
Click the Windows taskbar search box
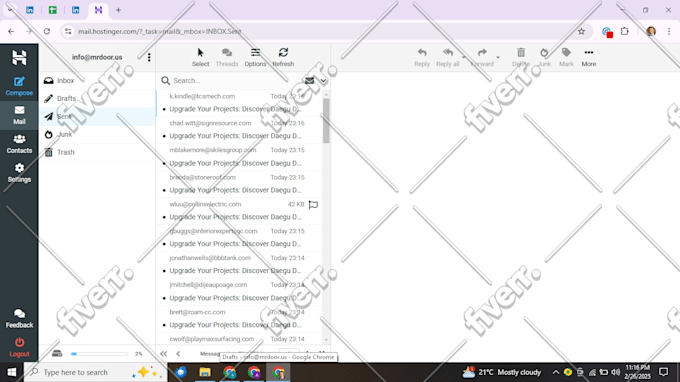coord(95,372)
